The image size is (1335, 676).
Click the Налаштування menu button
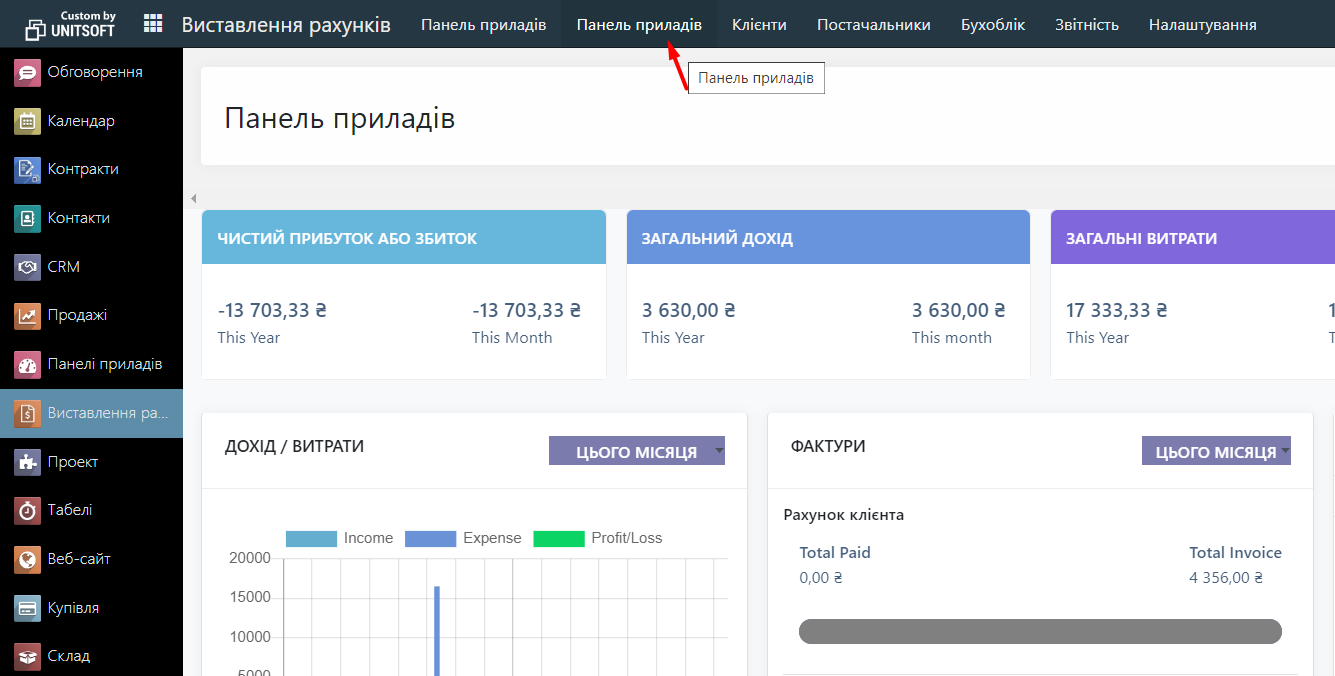tap(1202, 24)
